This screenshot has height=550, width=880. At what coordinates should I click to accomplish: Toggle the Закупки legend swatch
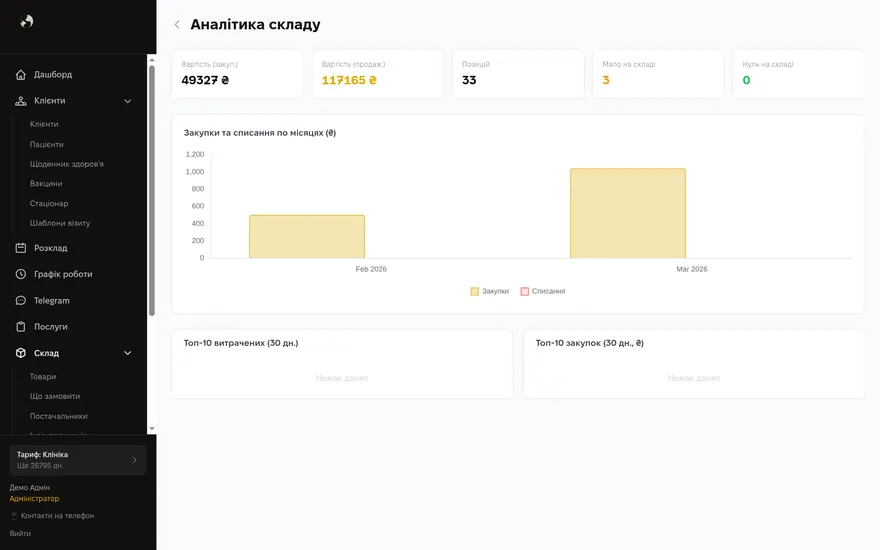pos(475,291)
